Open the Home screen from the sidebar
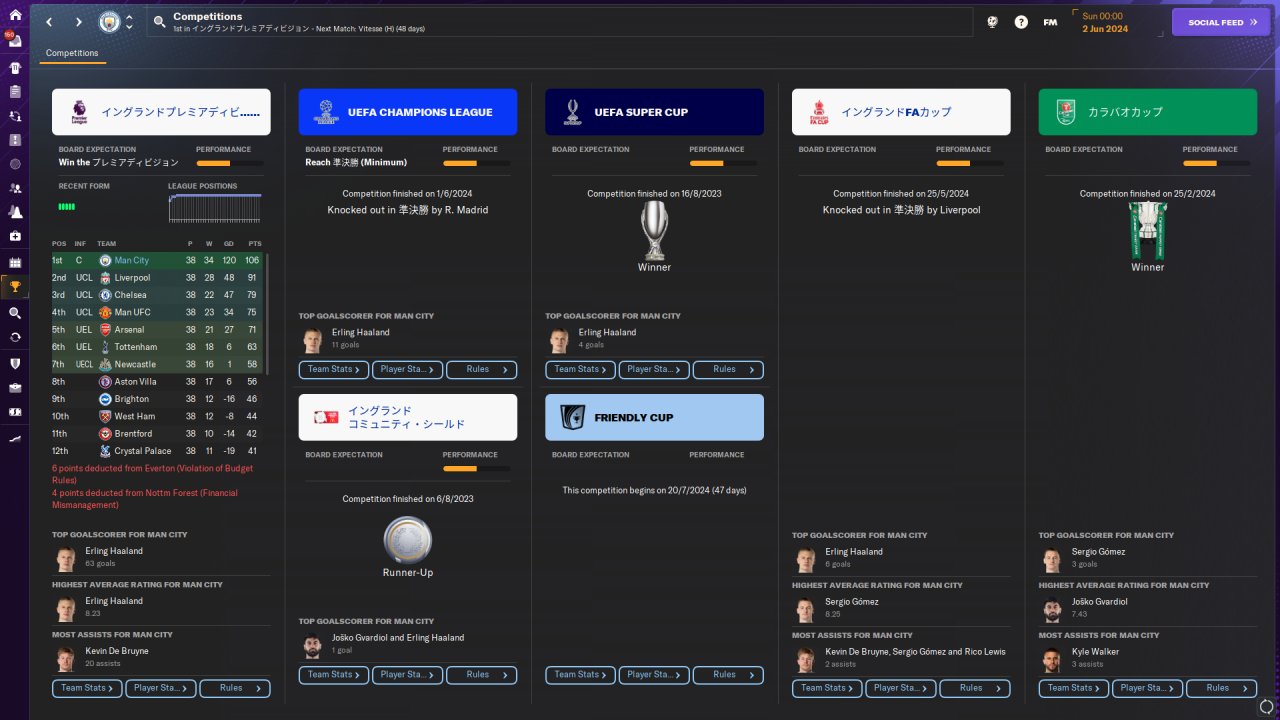 click(x=15, y=15)
